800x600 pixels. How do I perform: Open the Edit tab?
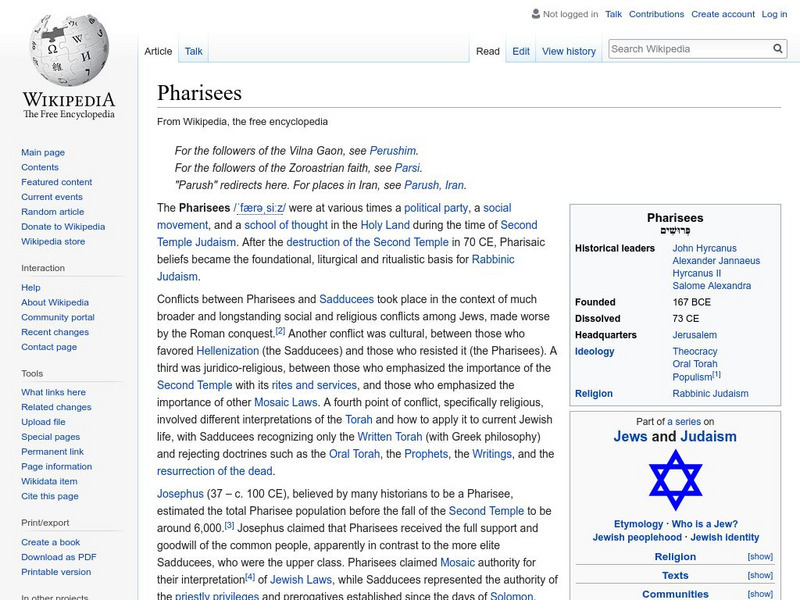pyautogui.click(x=521, y=51)
